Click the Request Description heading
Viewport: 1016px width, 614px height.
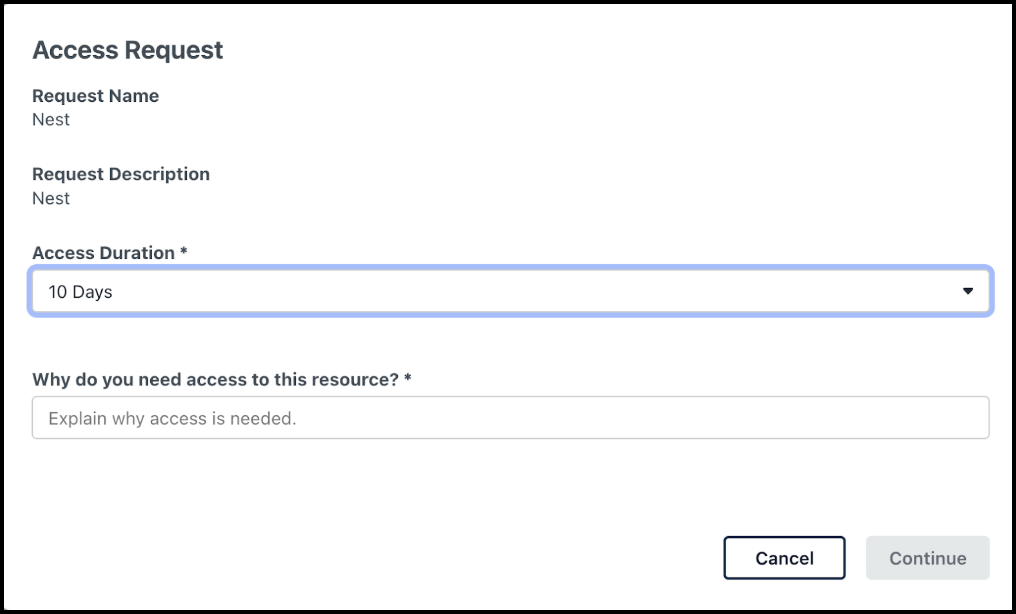121,174
